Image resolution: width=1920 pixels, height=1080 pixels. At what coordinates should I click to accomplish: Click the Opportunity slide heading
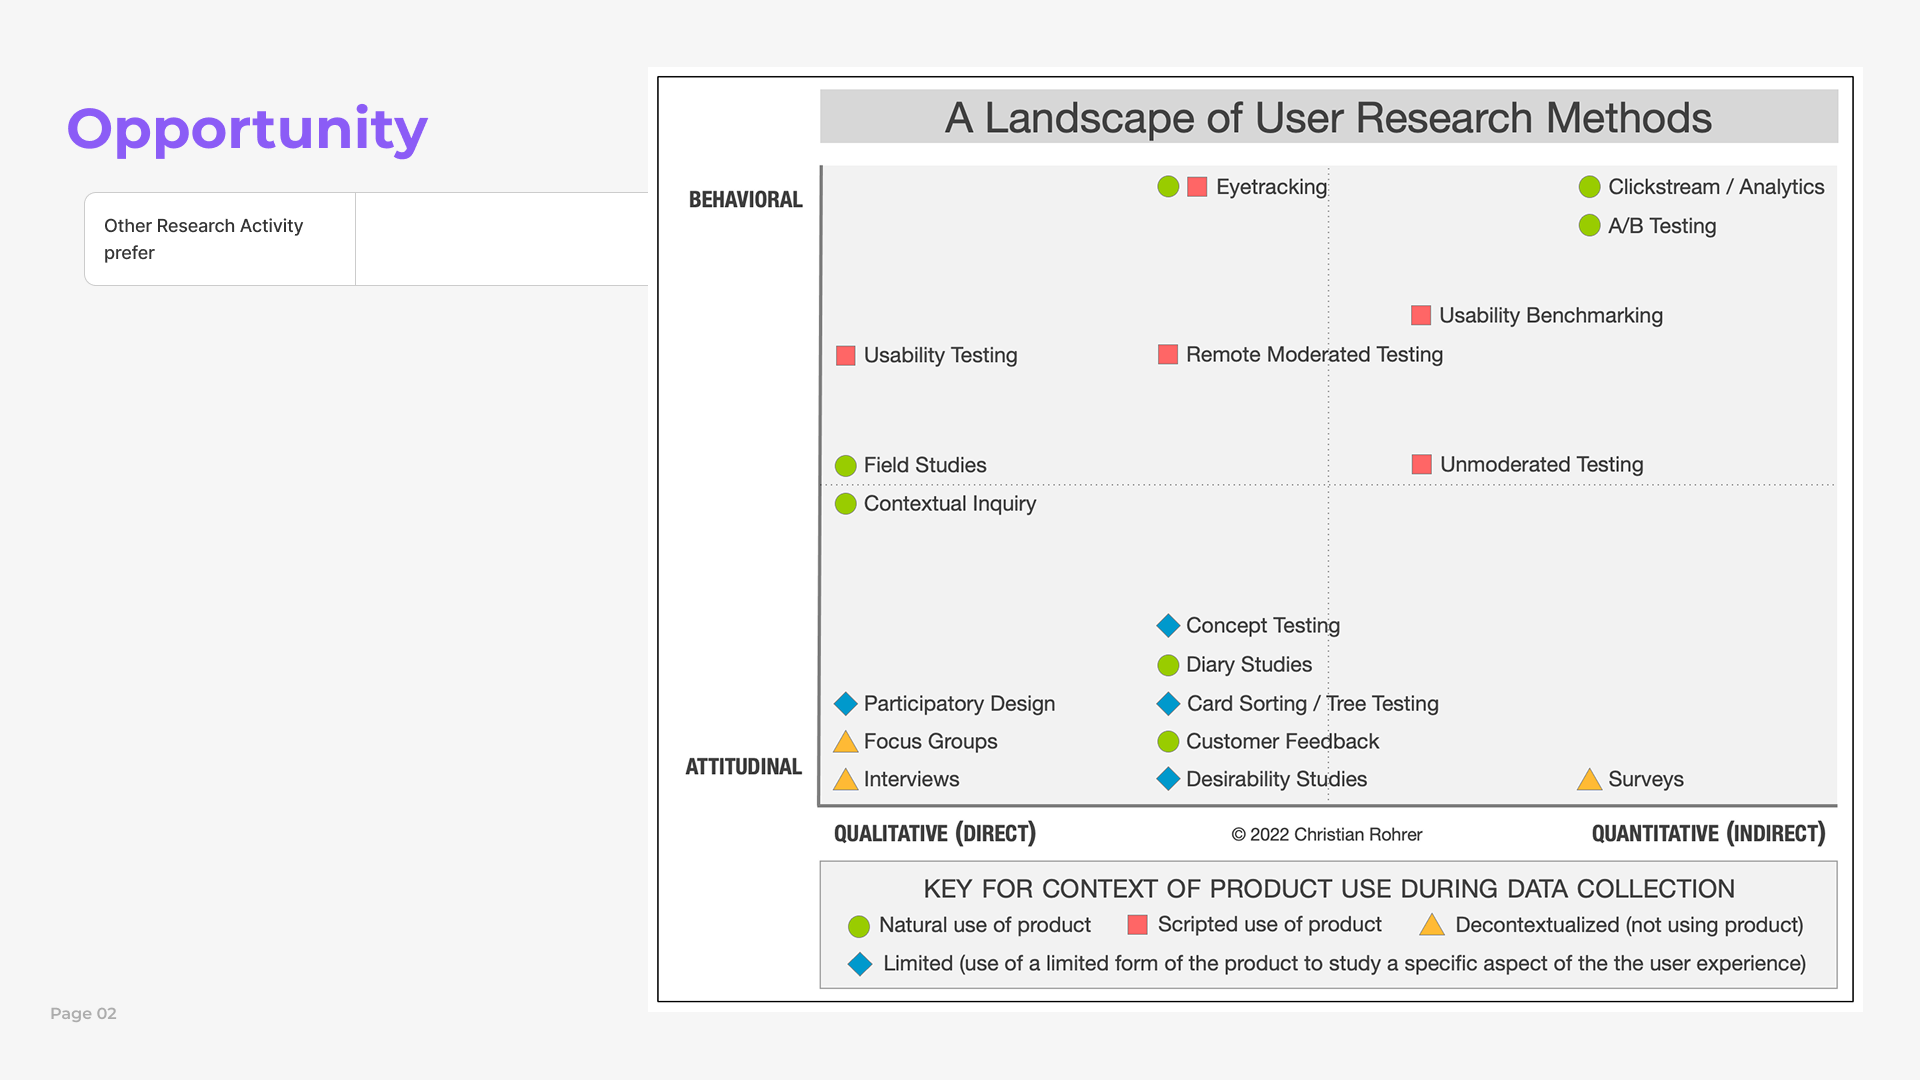pyautogui.click(x=247, y=130)
